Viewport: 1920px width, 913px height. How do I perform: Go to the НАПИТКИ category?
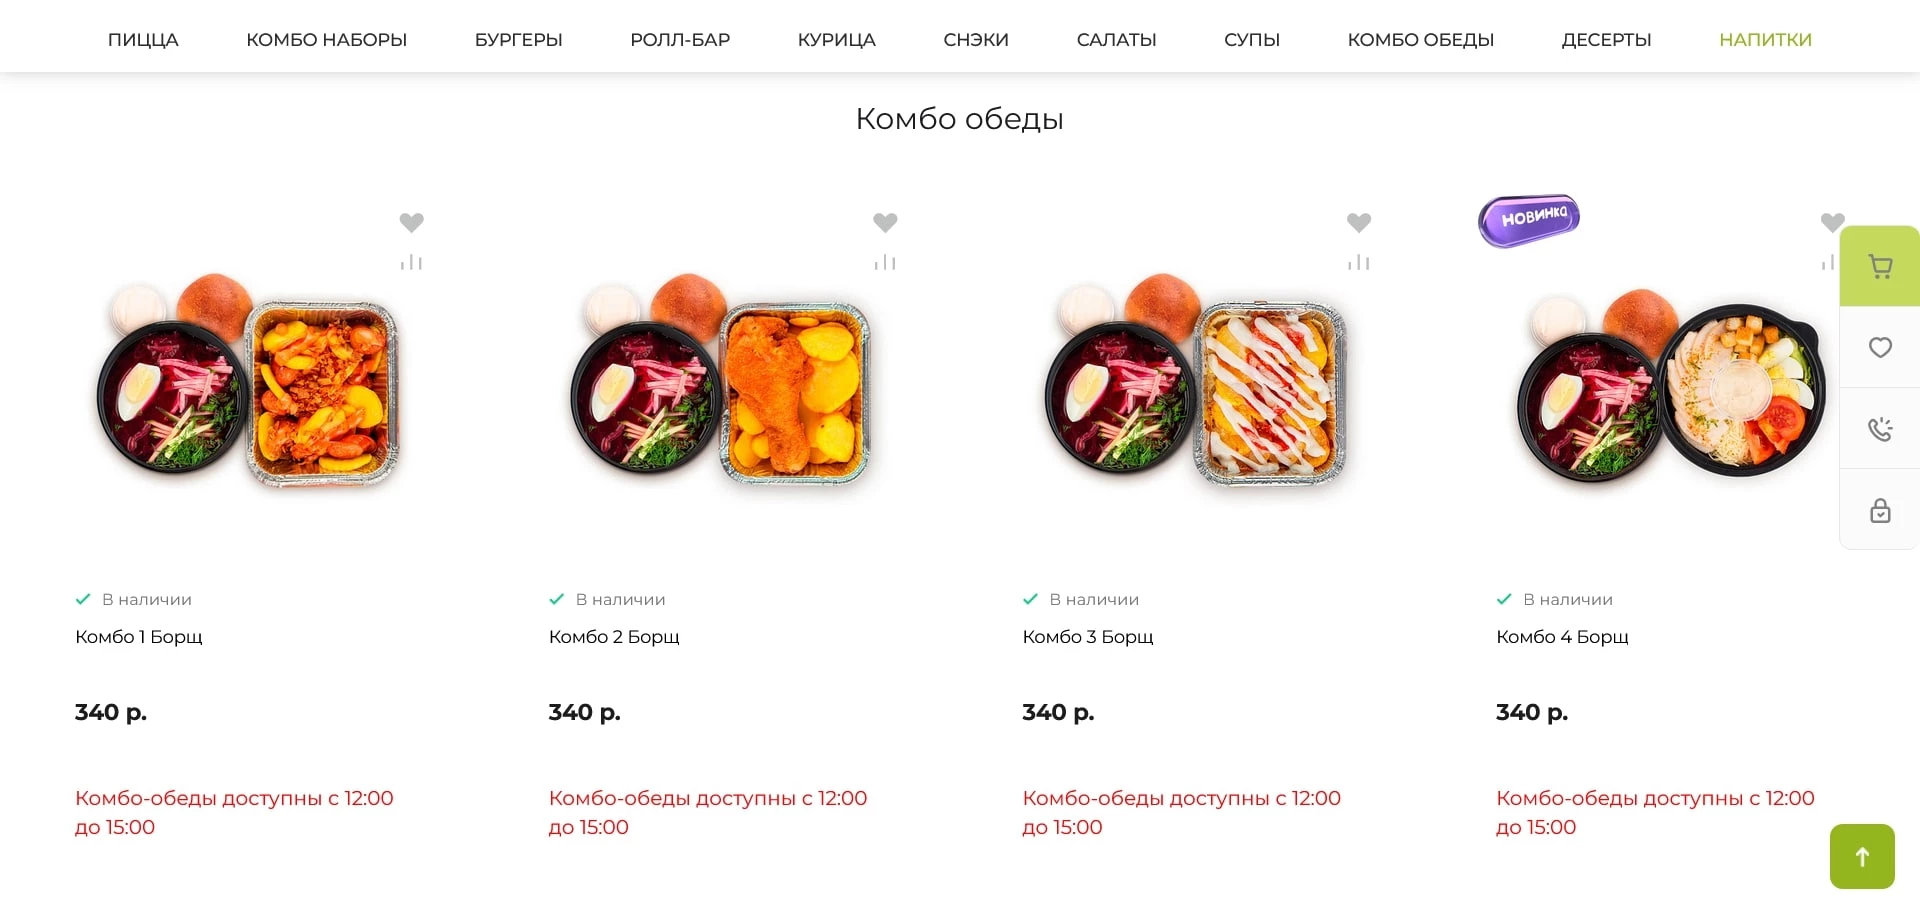point(1765,40)
